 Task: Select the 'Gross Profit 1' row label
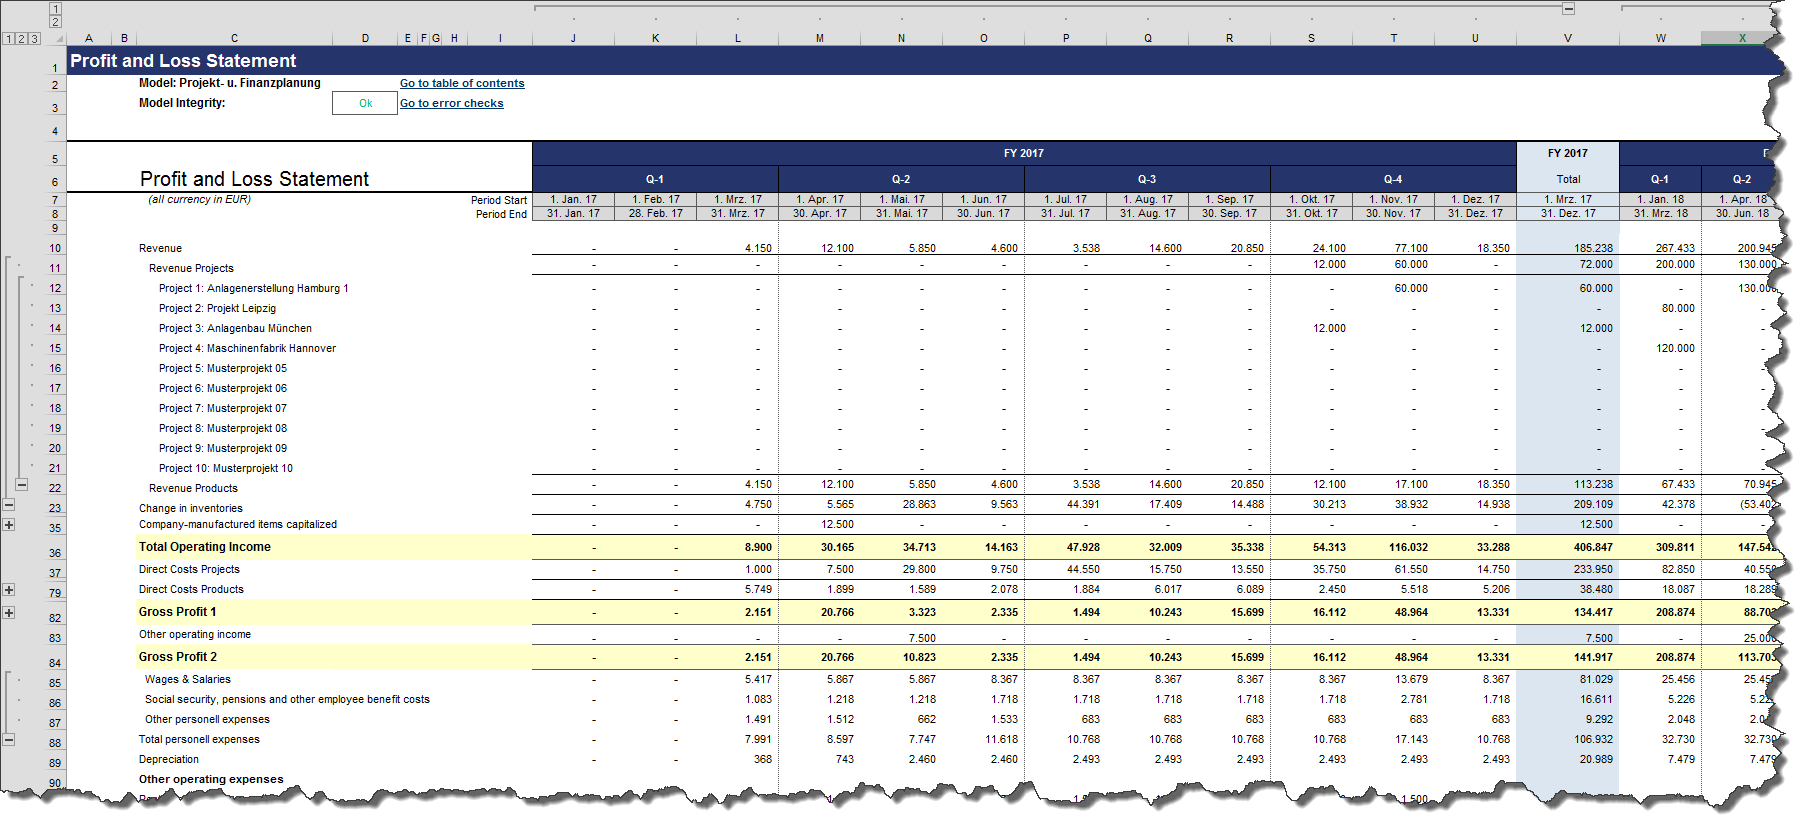[x=177, y=612]
